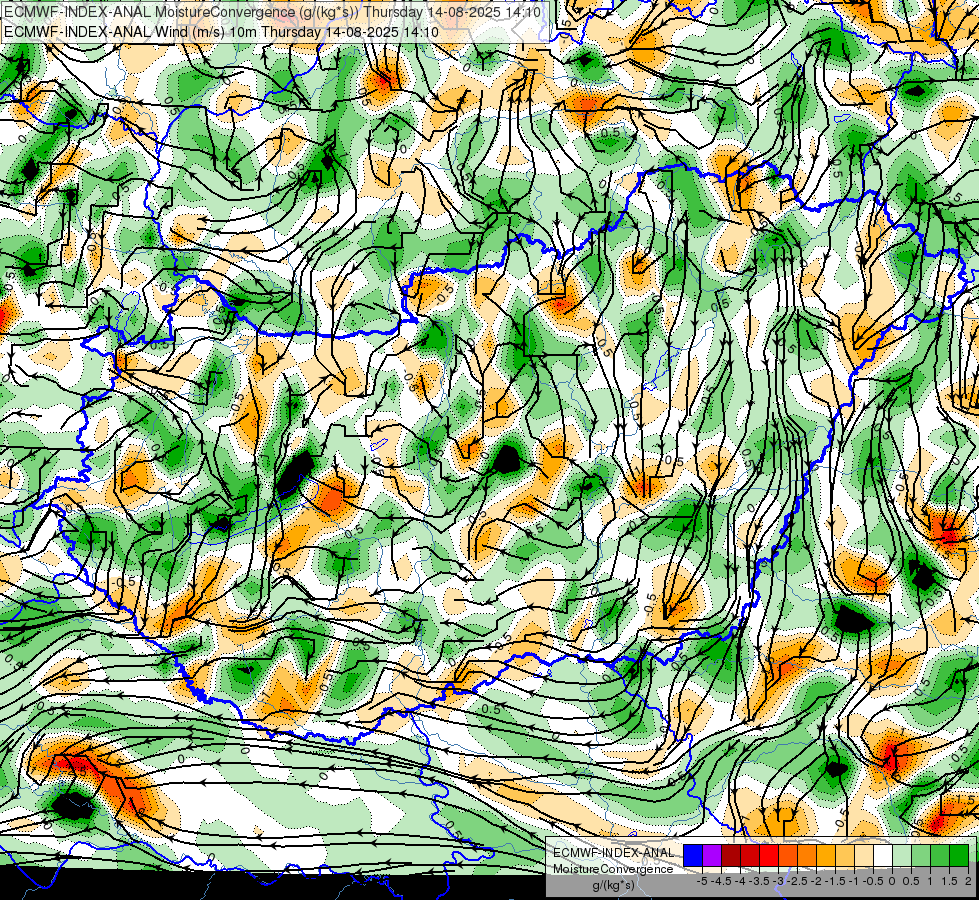This screenshot has width=979, height=900.
Task: Click the '-3.5' tick on the legend scale
Action: [759, 881]
